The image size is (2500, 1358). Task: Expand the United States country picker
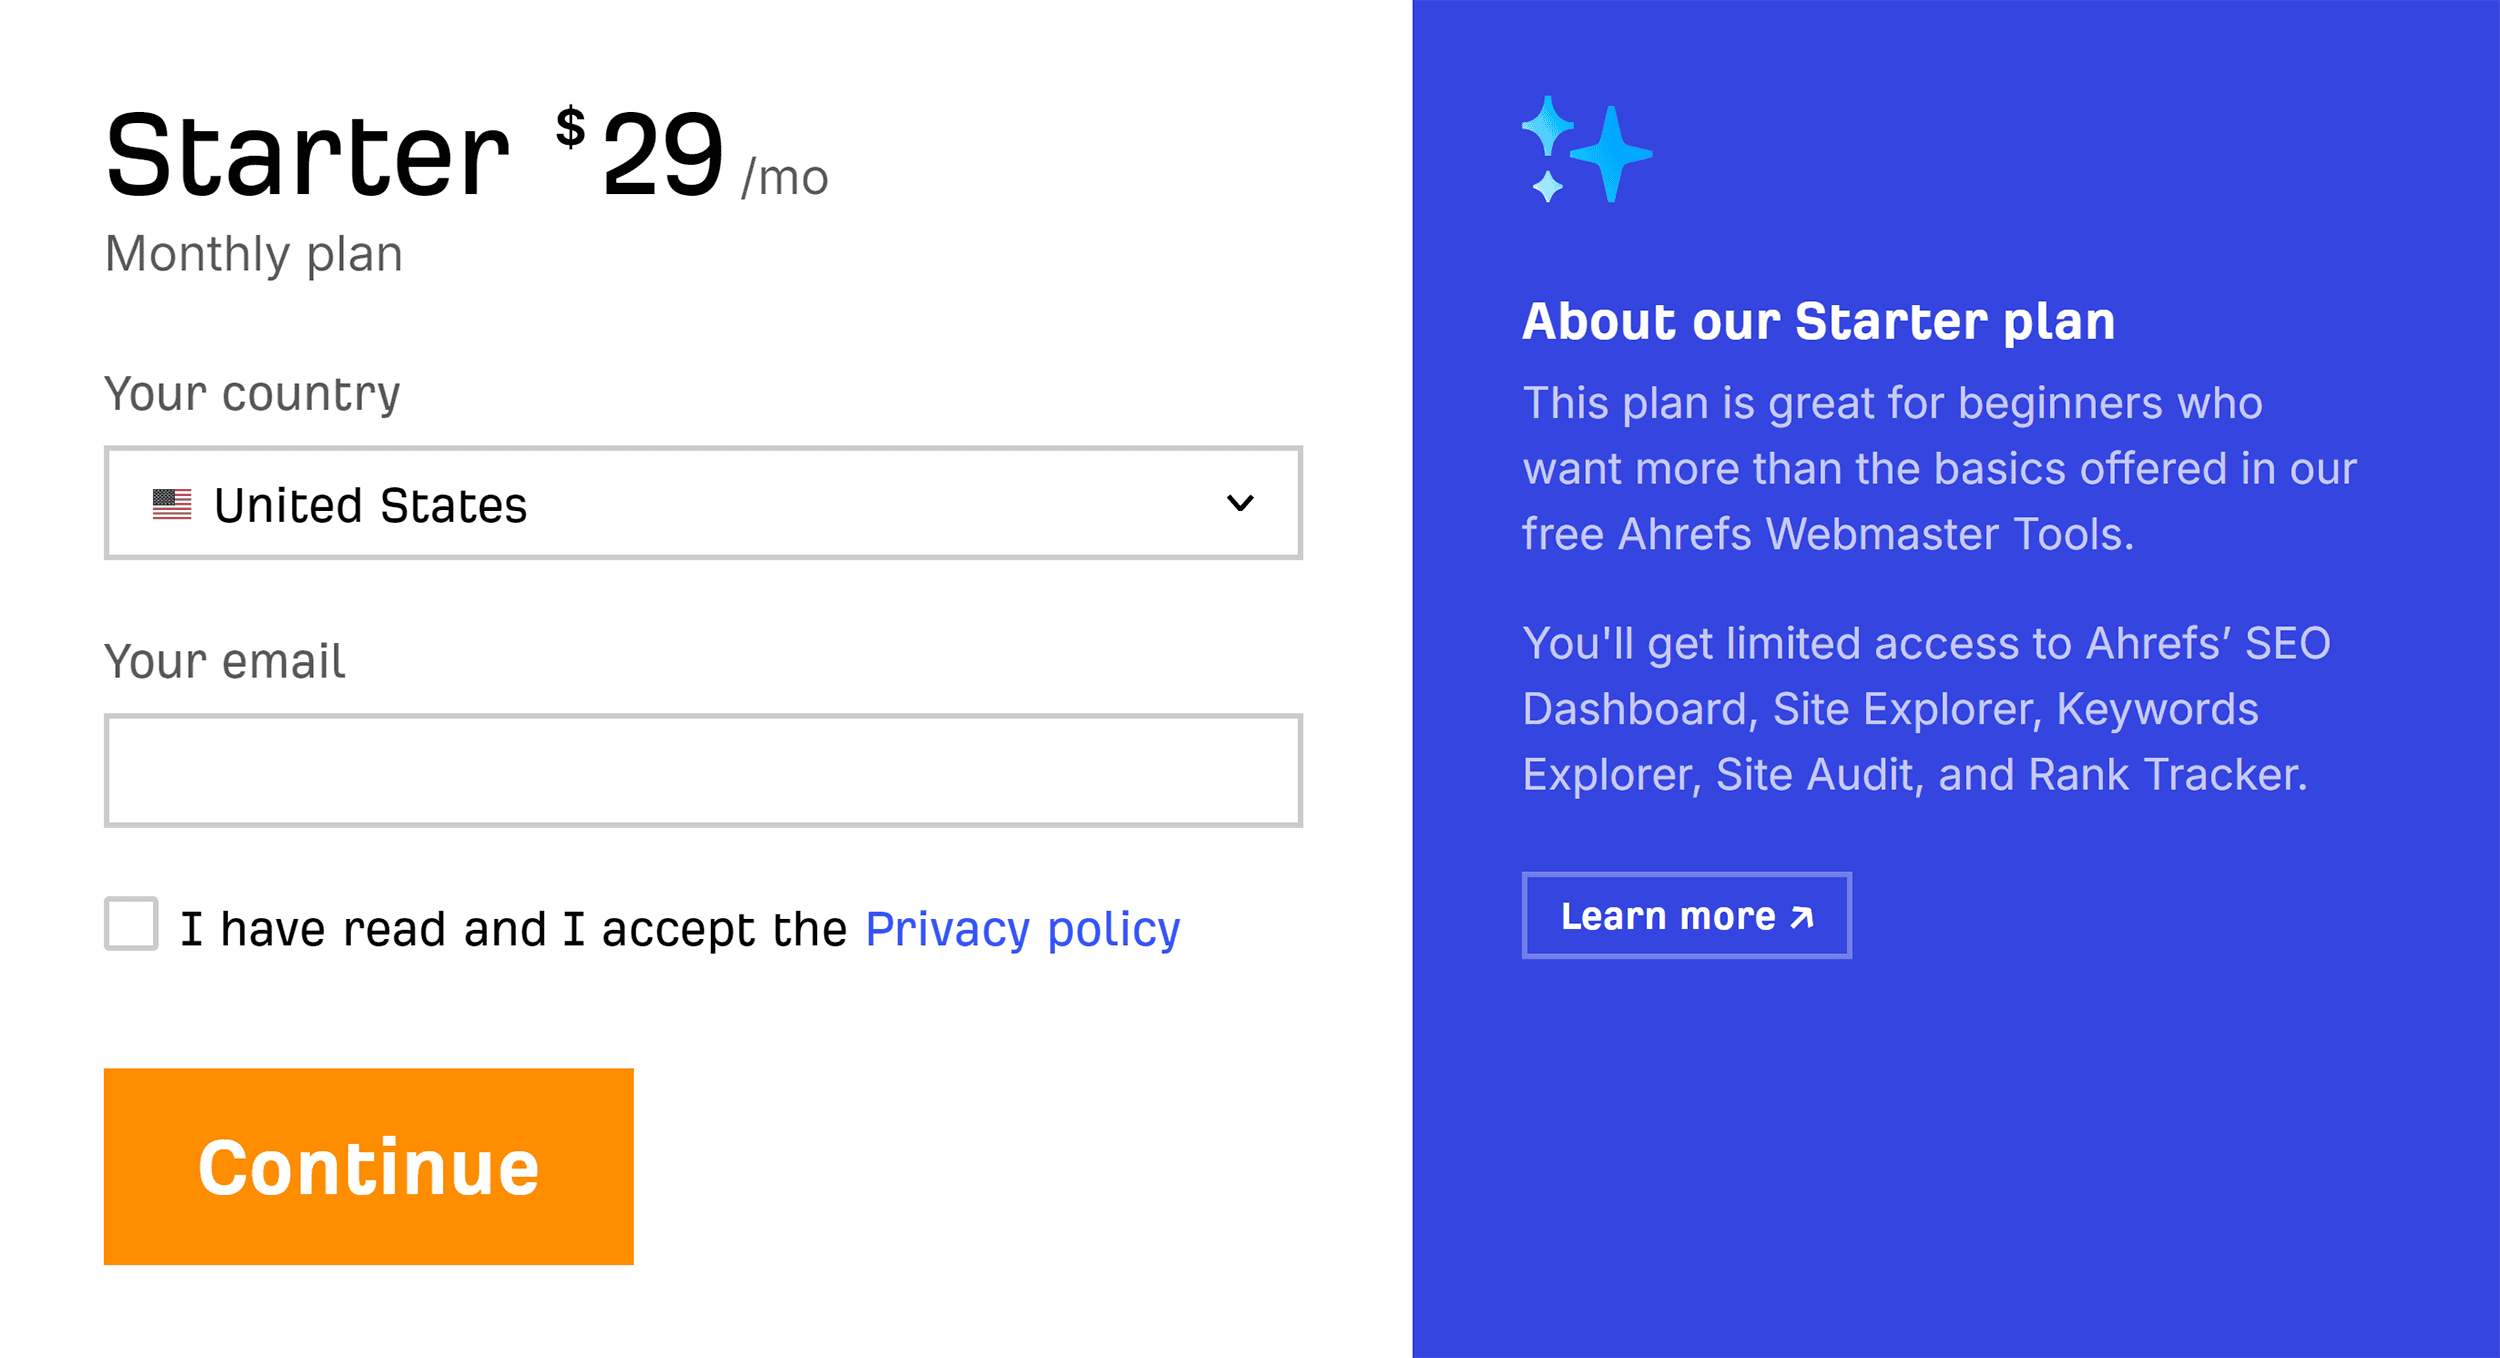pyautogui.click(x=700, y=504)
